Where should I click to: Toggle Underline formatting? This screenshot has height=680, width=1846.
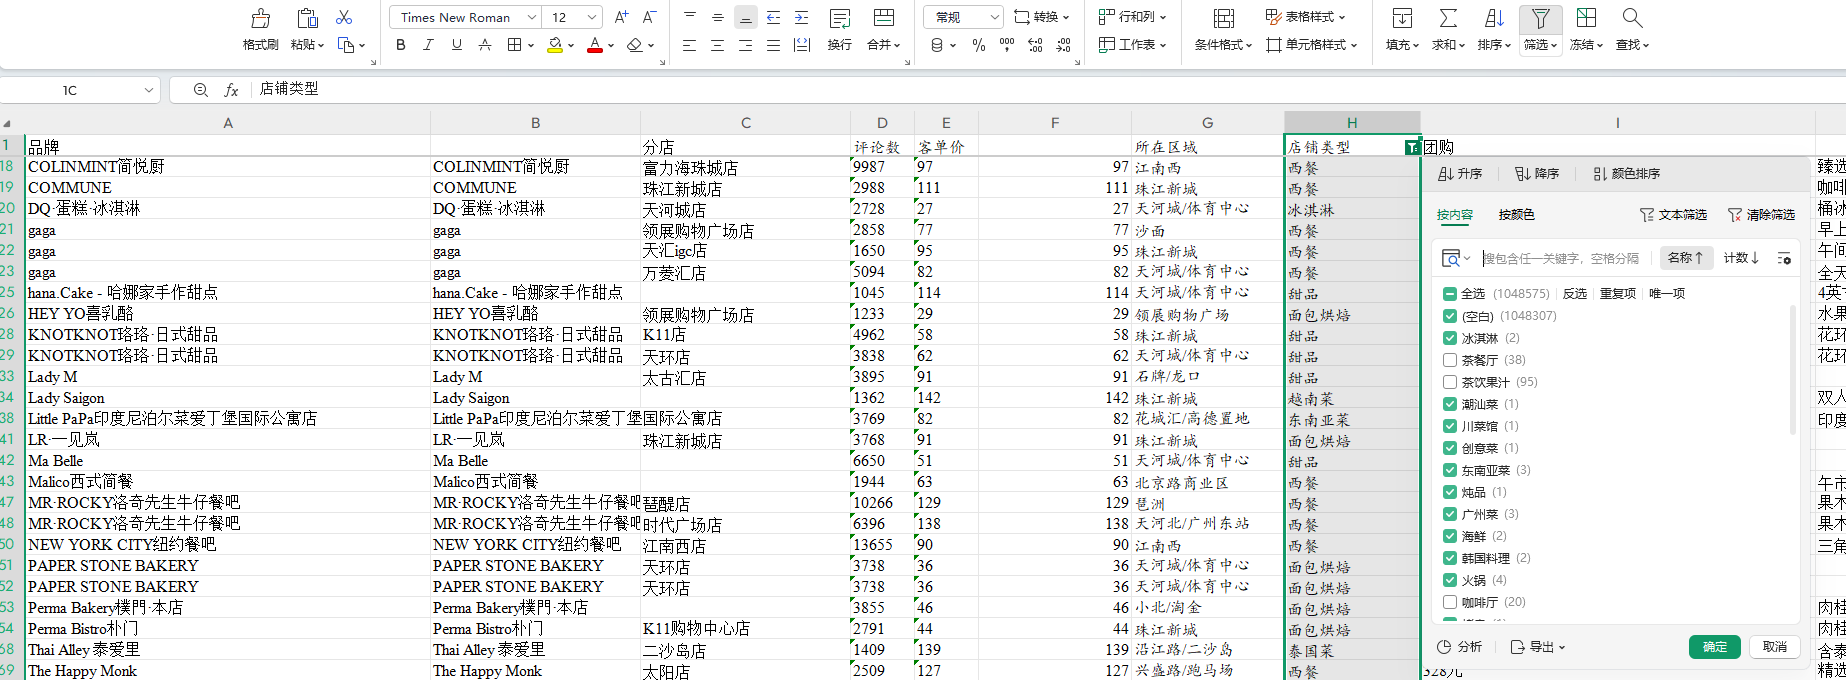click(457, 45)
